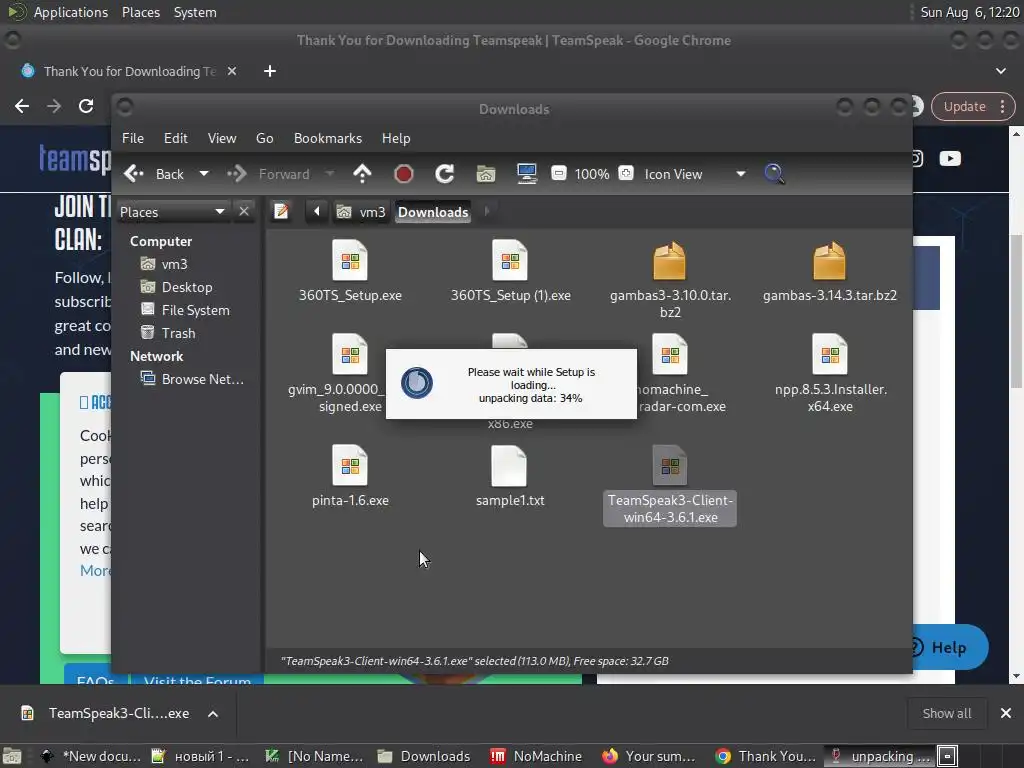
Task: Zoom in with the plus icon
Action: coord(626,173)
